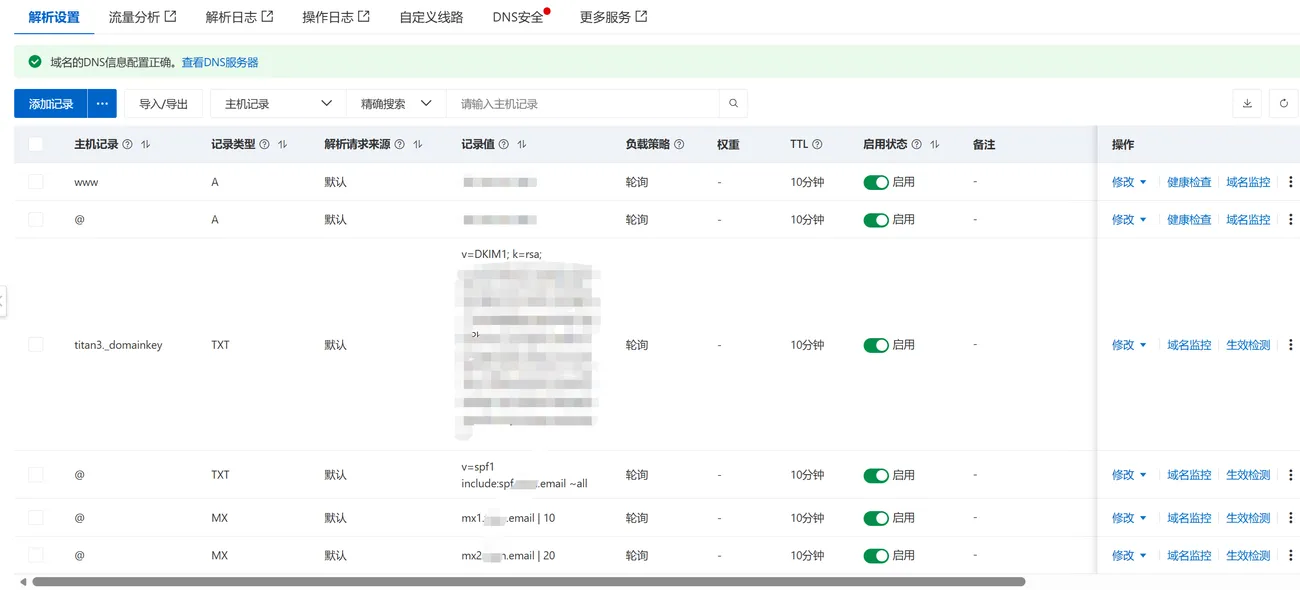Open more options via ellipsis next to 添加记录
Screen dimensions: 1300x590
[101, 103]
